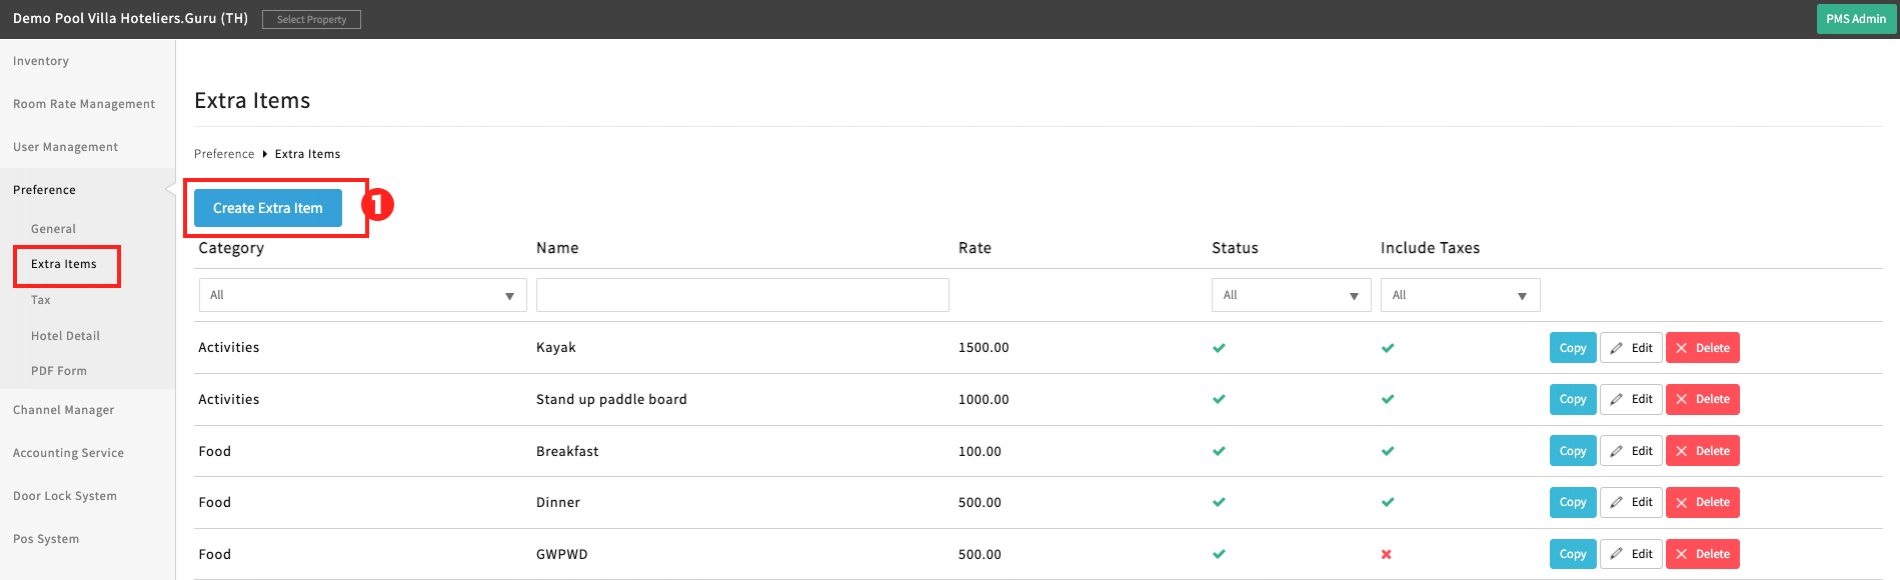
Task: Click the pencil Edit icon for Kayak
Action: [x=1616, y=348]
